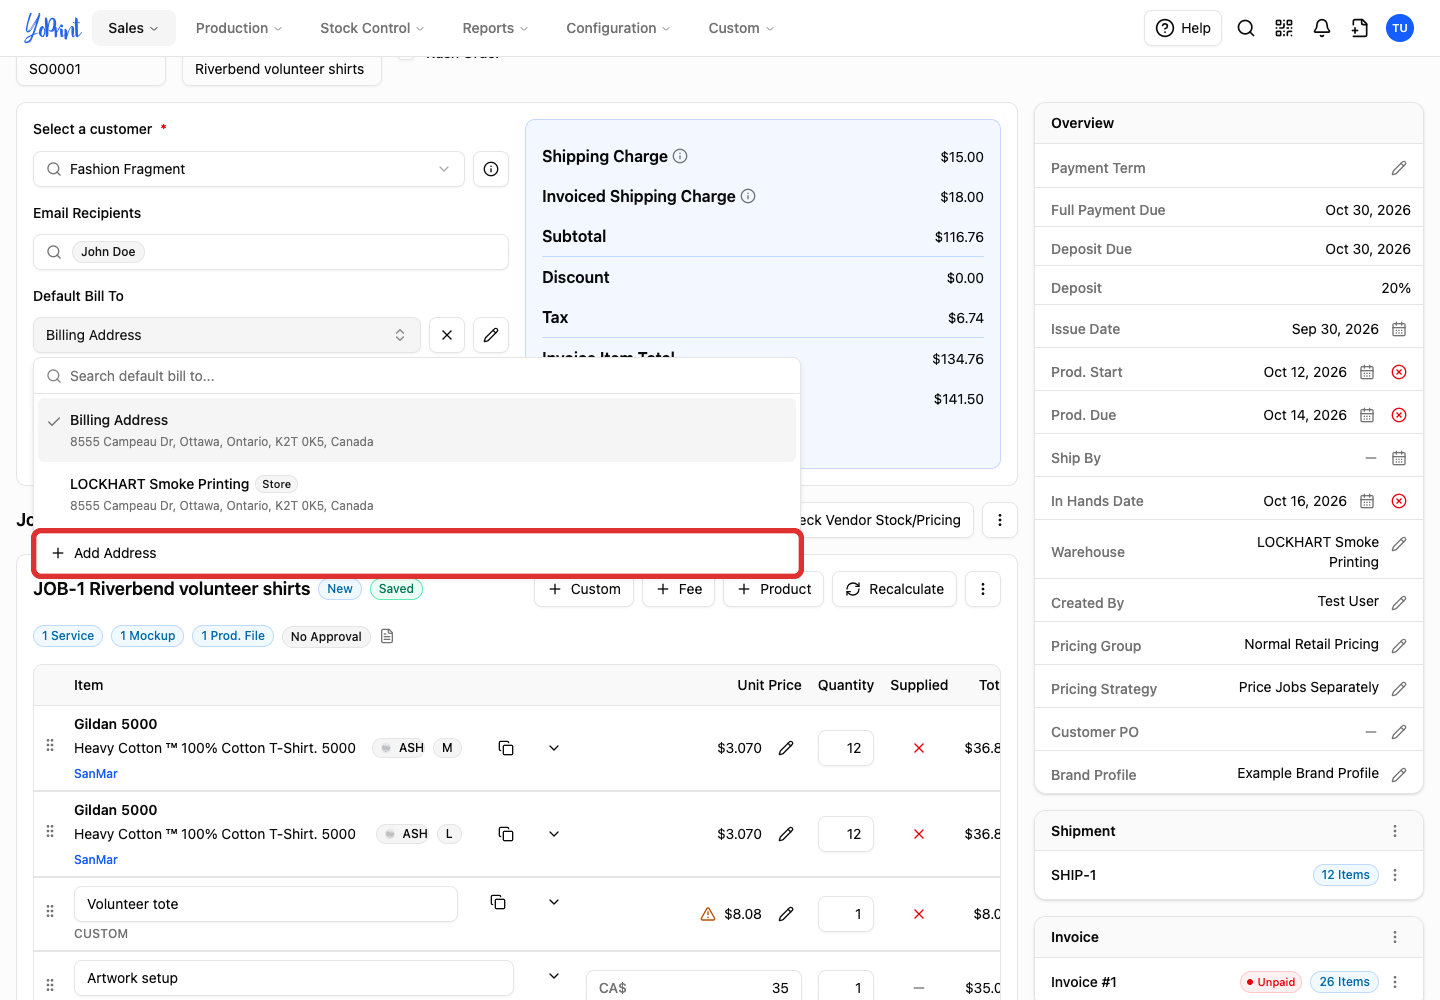The width and height of the screenshot is (1440, 1000).
Task: Edit the Pricing Group field
Action: (1399, 646)
